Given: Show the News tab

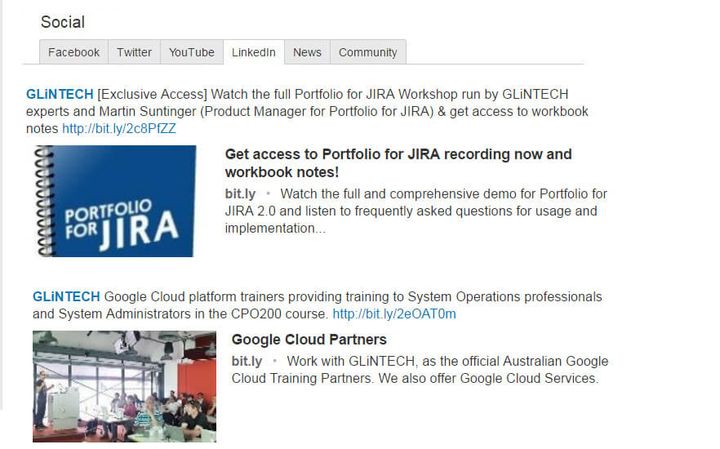Looking at the screenshot, I should (307, 52).
